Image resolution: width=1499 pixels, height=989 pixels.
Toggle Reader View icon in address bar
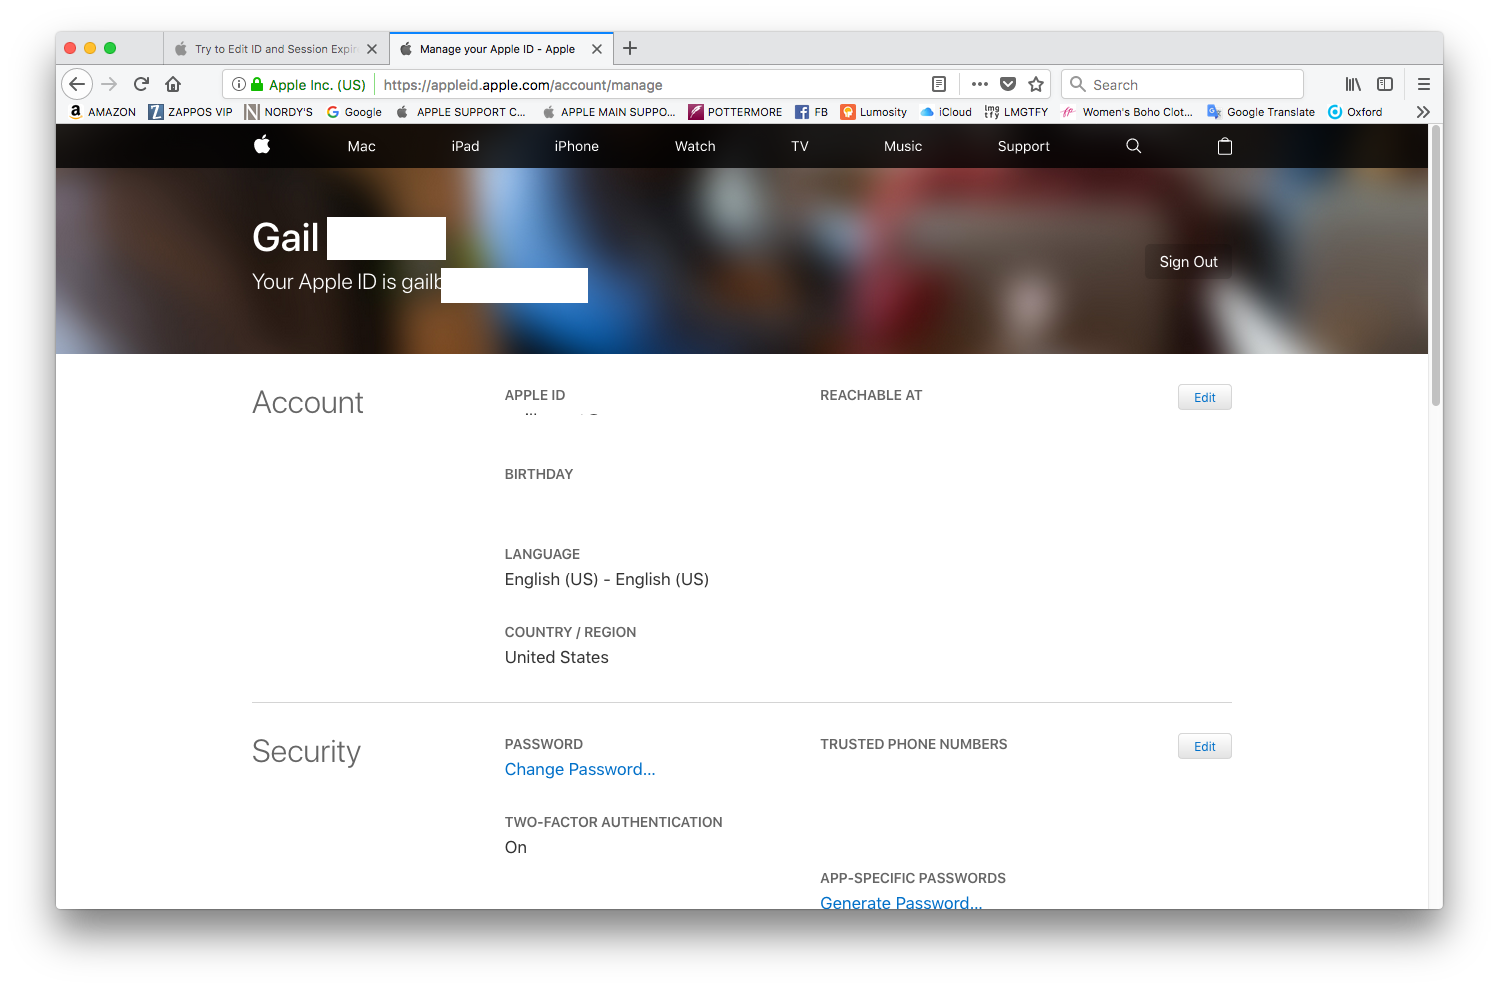pyautogui.click(x=938, y=84)
